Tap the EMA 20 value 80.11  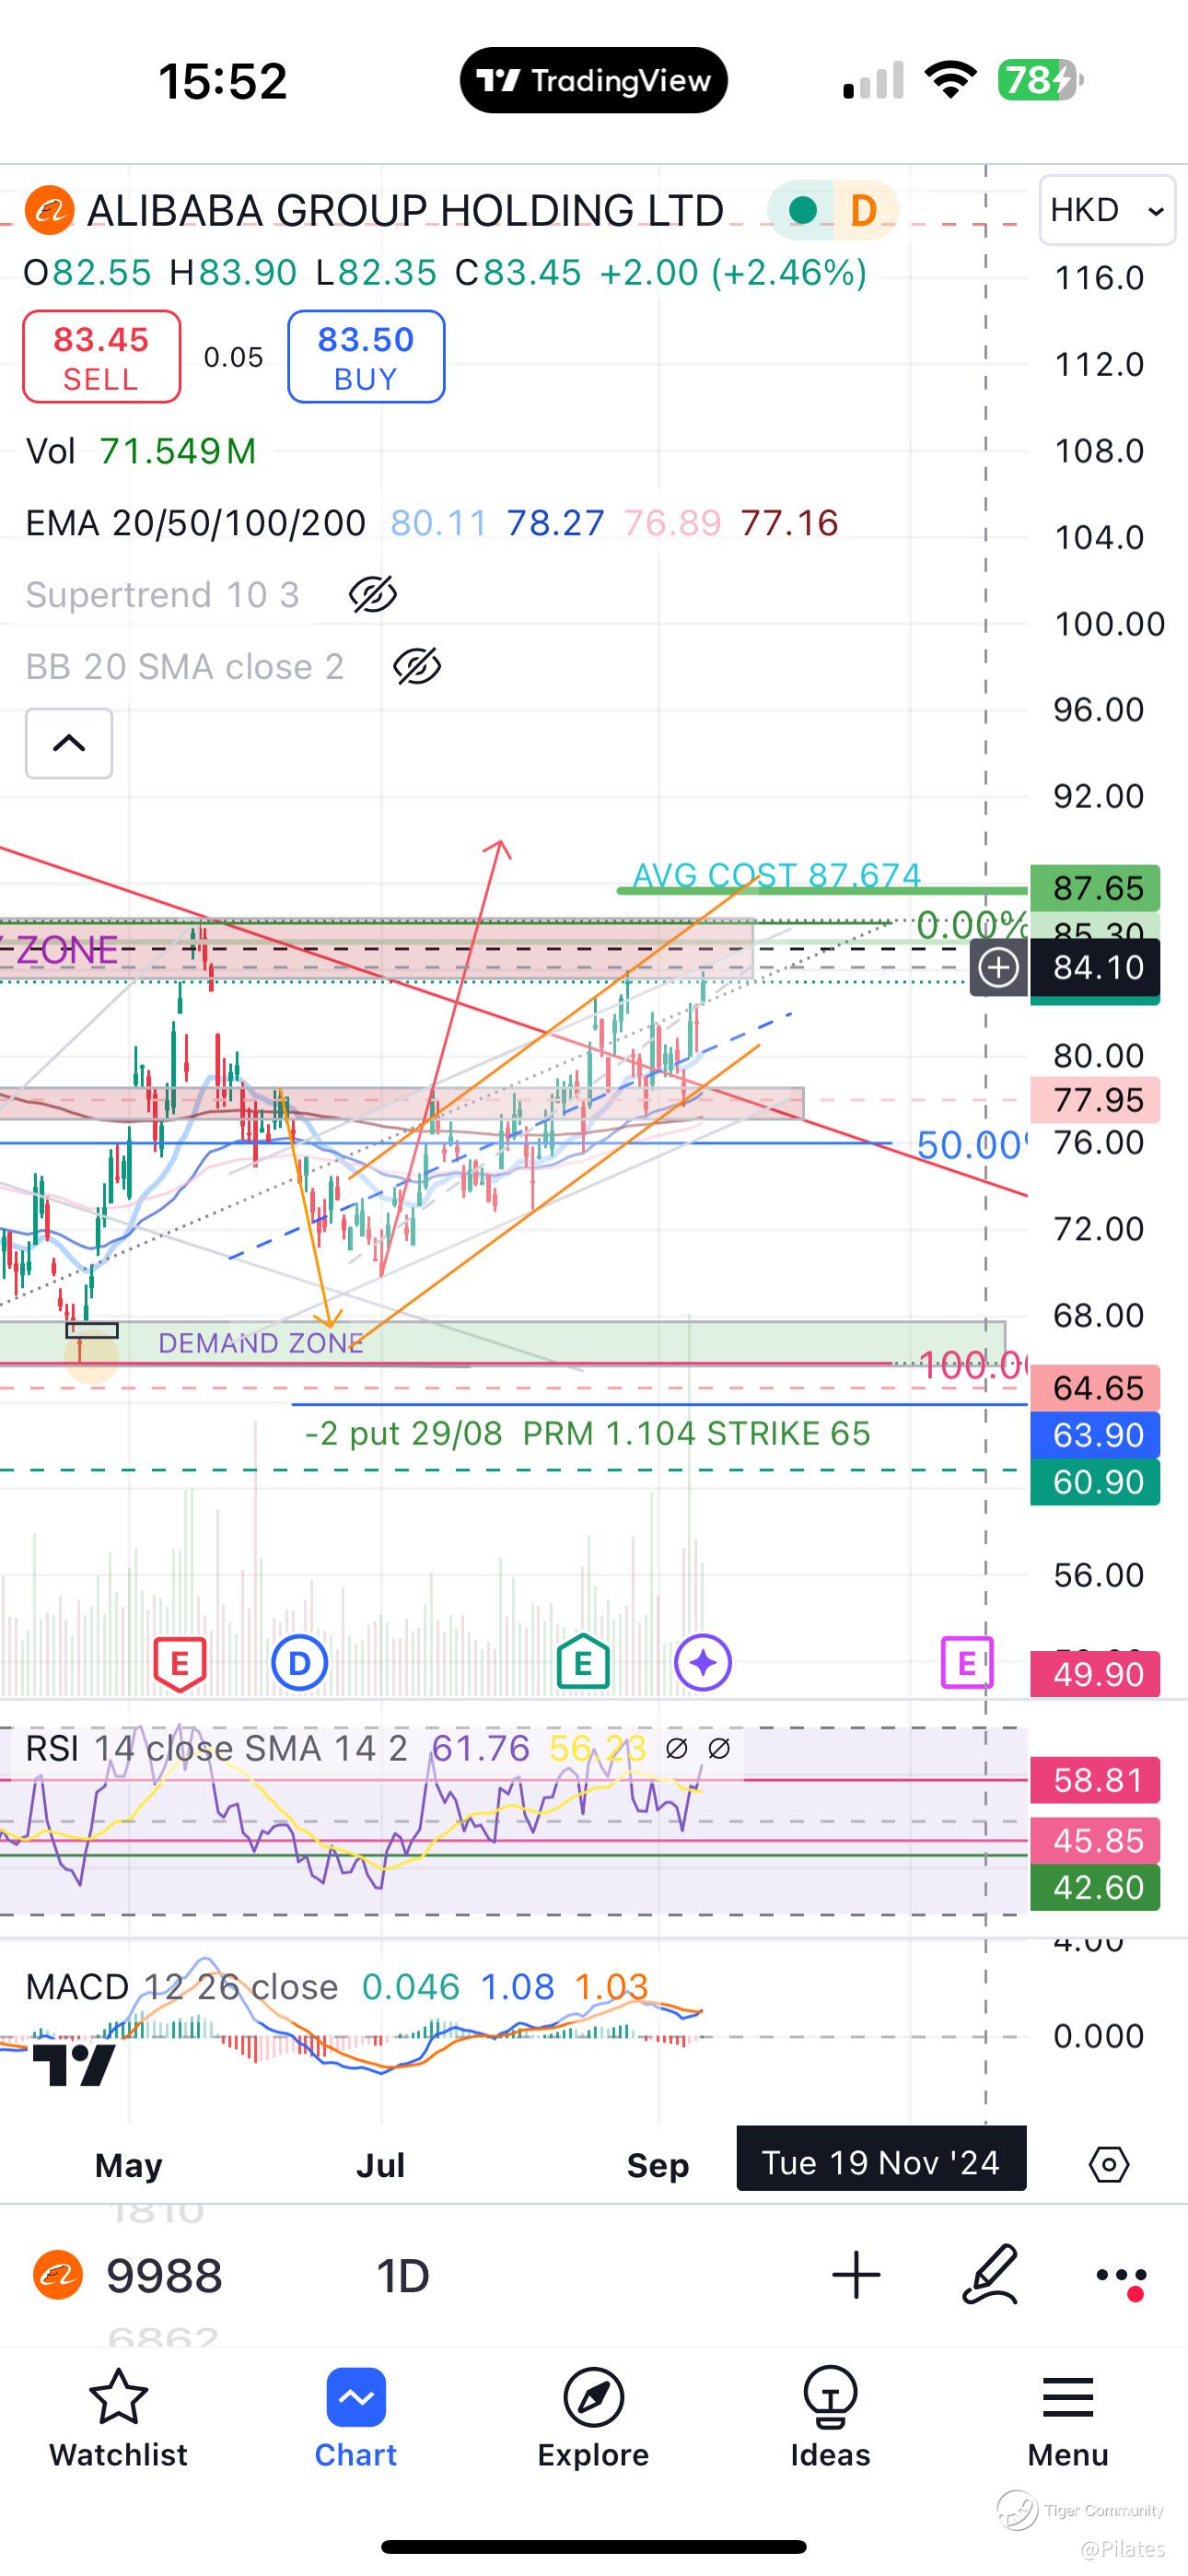pyautogui.click(x=438, y=523)
